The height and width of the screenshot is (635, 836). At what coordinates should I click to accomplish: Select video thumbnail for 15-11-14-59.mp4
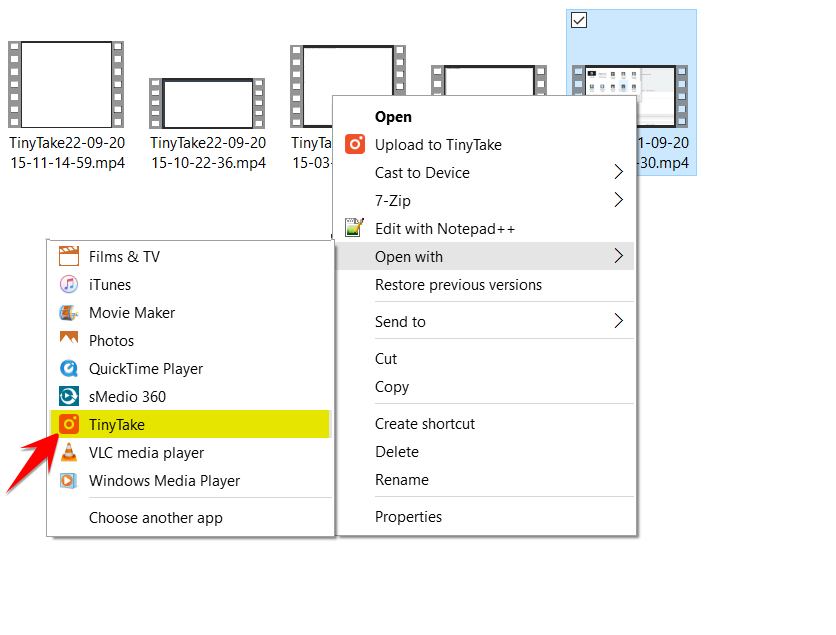pyautogui.click(x=66, y=85)
